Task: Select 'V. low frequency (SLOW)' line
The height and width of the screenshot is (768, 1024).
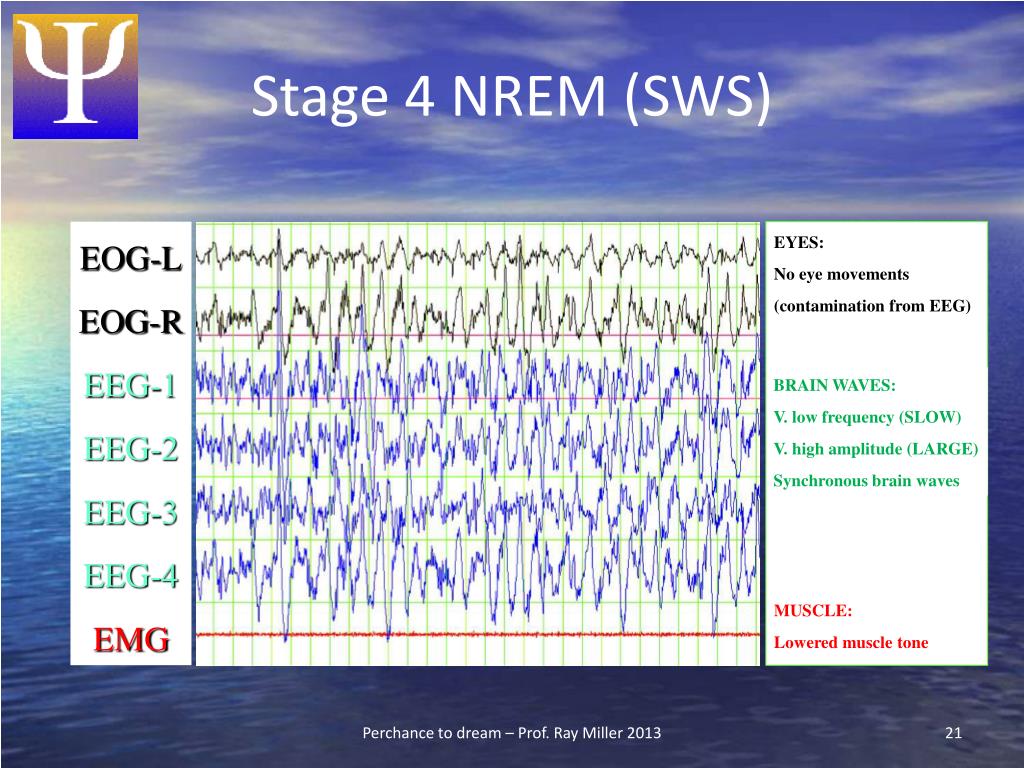Action: coord(867,417)
